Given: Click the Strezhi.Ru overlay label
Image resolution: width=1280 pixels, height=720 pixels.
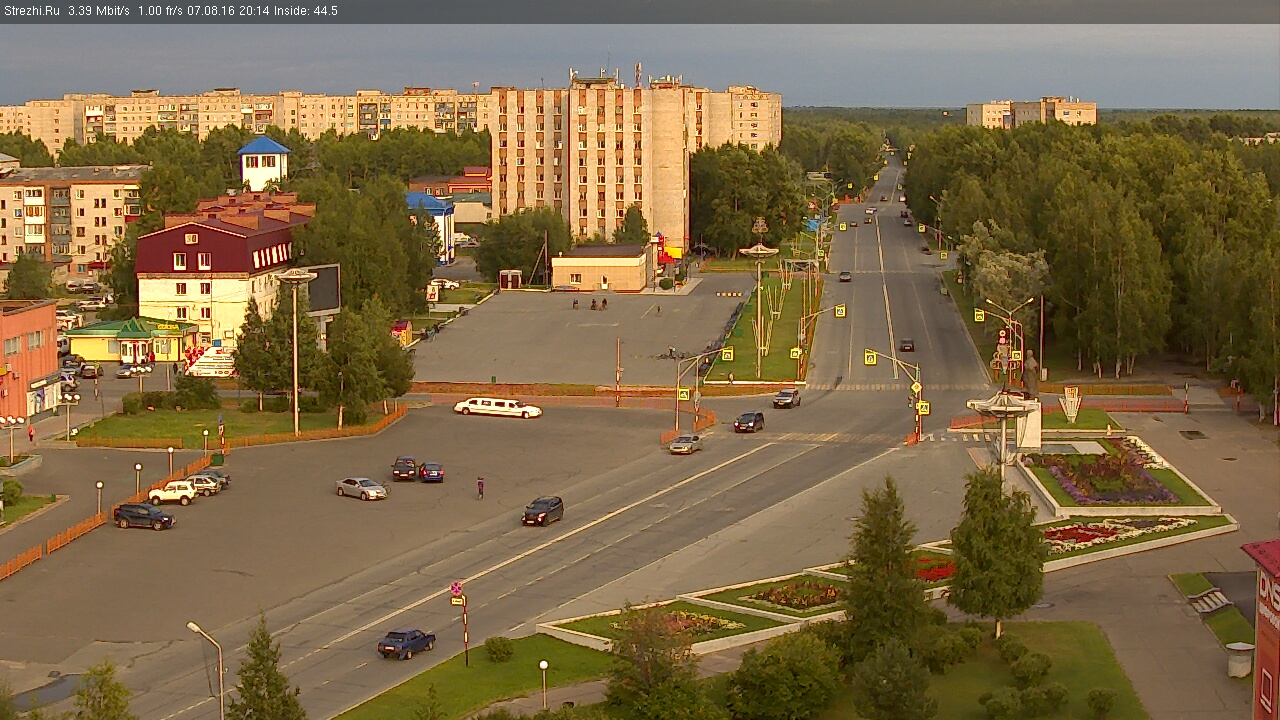Looking at the screenshot, I should (x=32, y=11).
